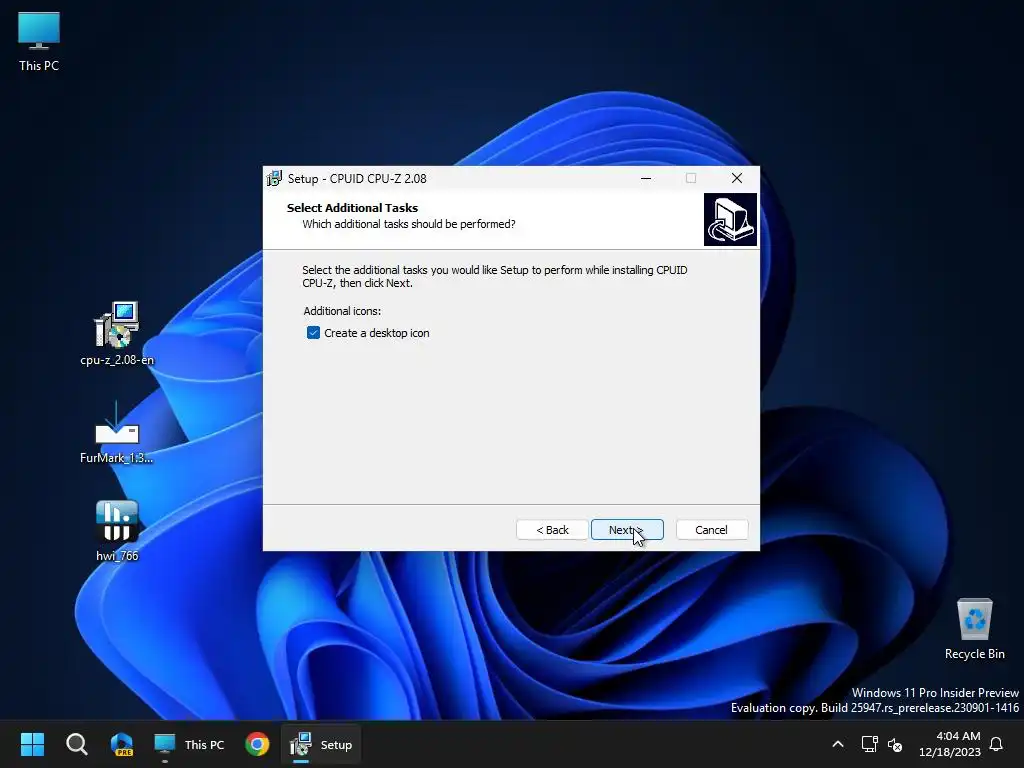Launch Google Chrome from the taskbar
The width and height of the screenshot is (1024, 768).
point(257,744)
